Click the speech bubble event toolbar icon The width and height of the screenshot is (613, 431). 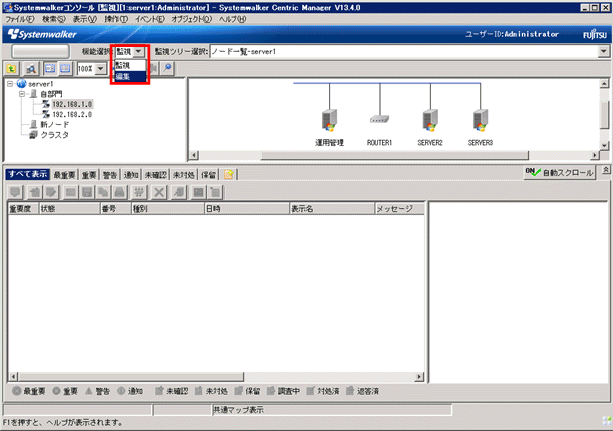click(15, 192)
